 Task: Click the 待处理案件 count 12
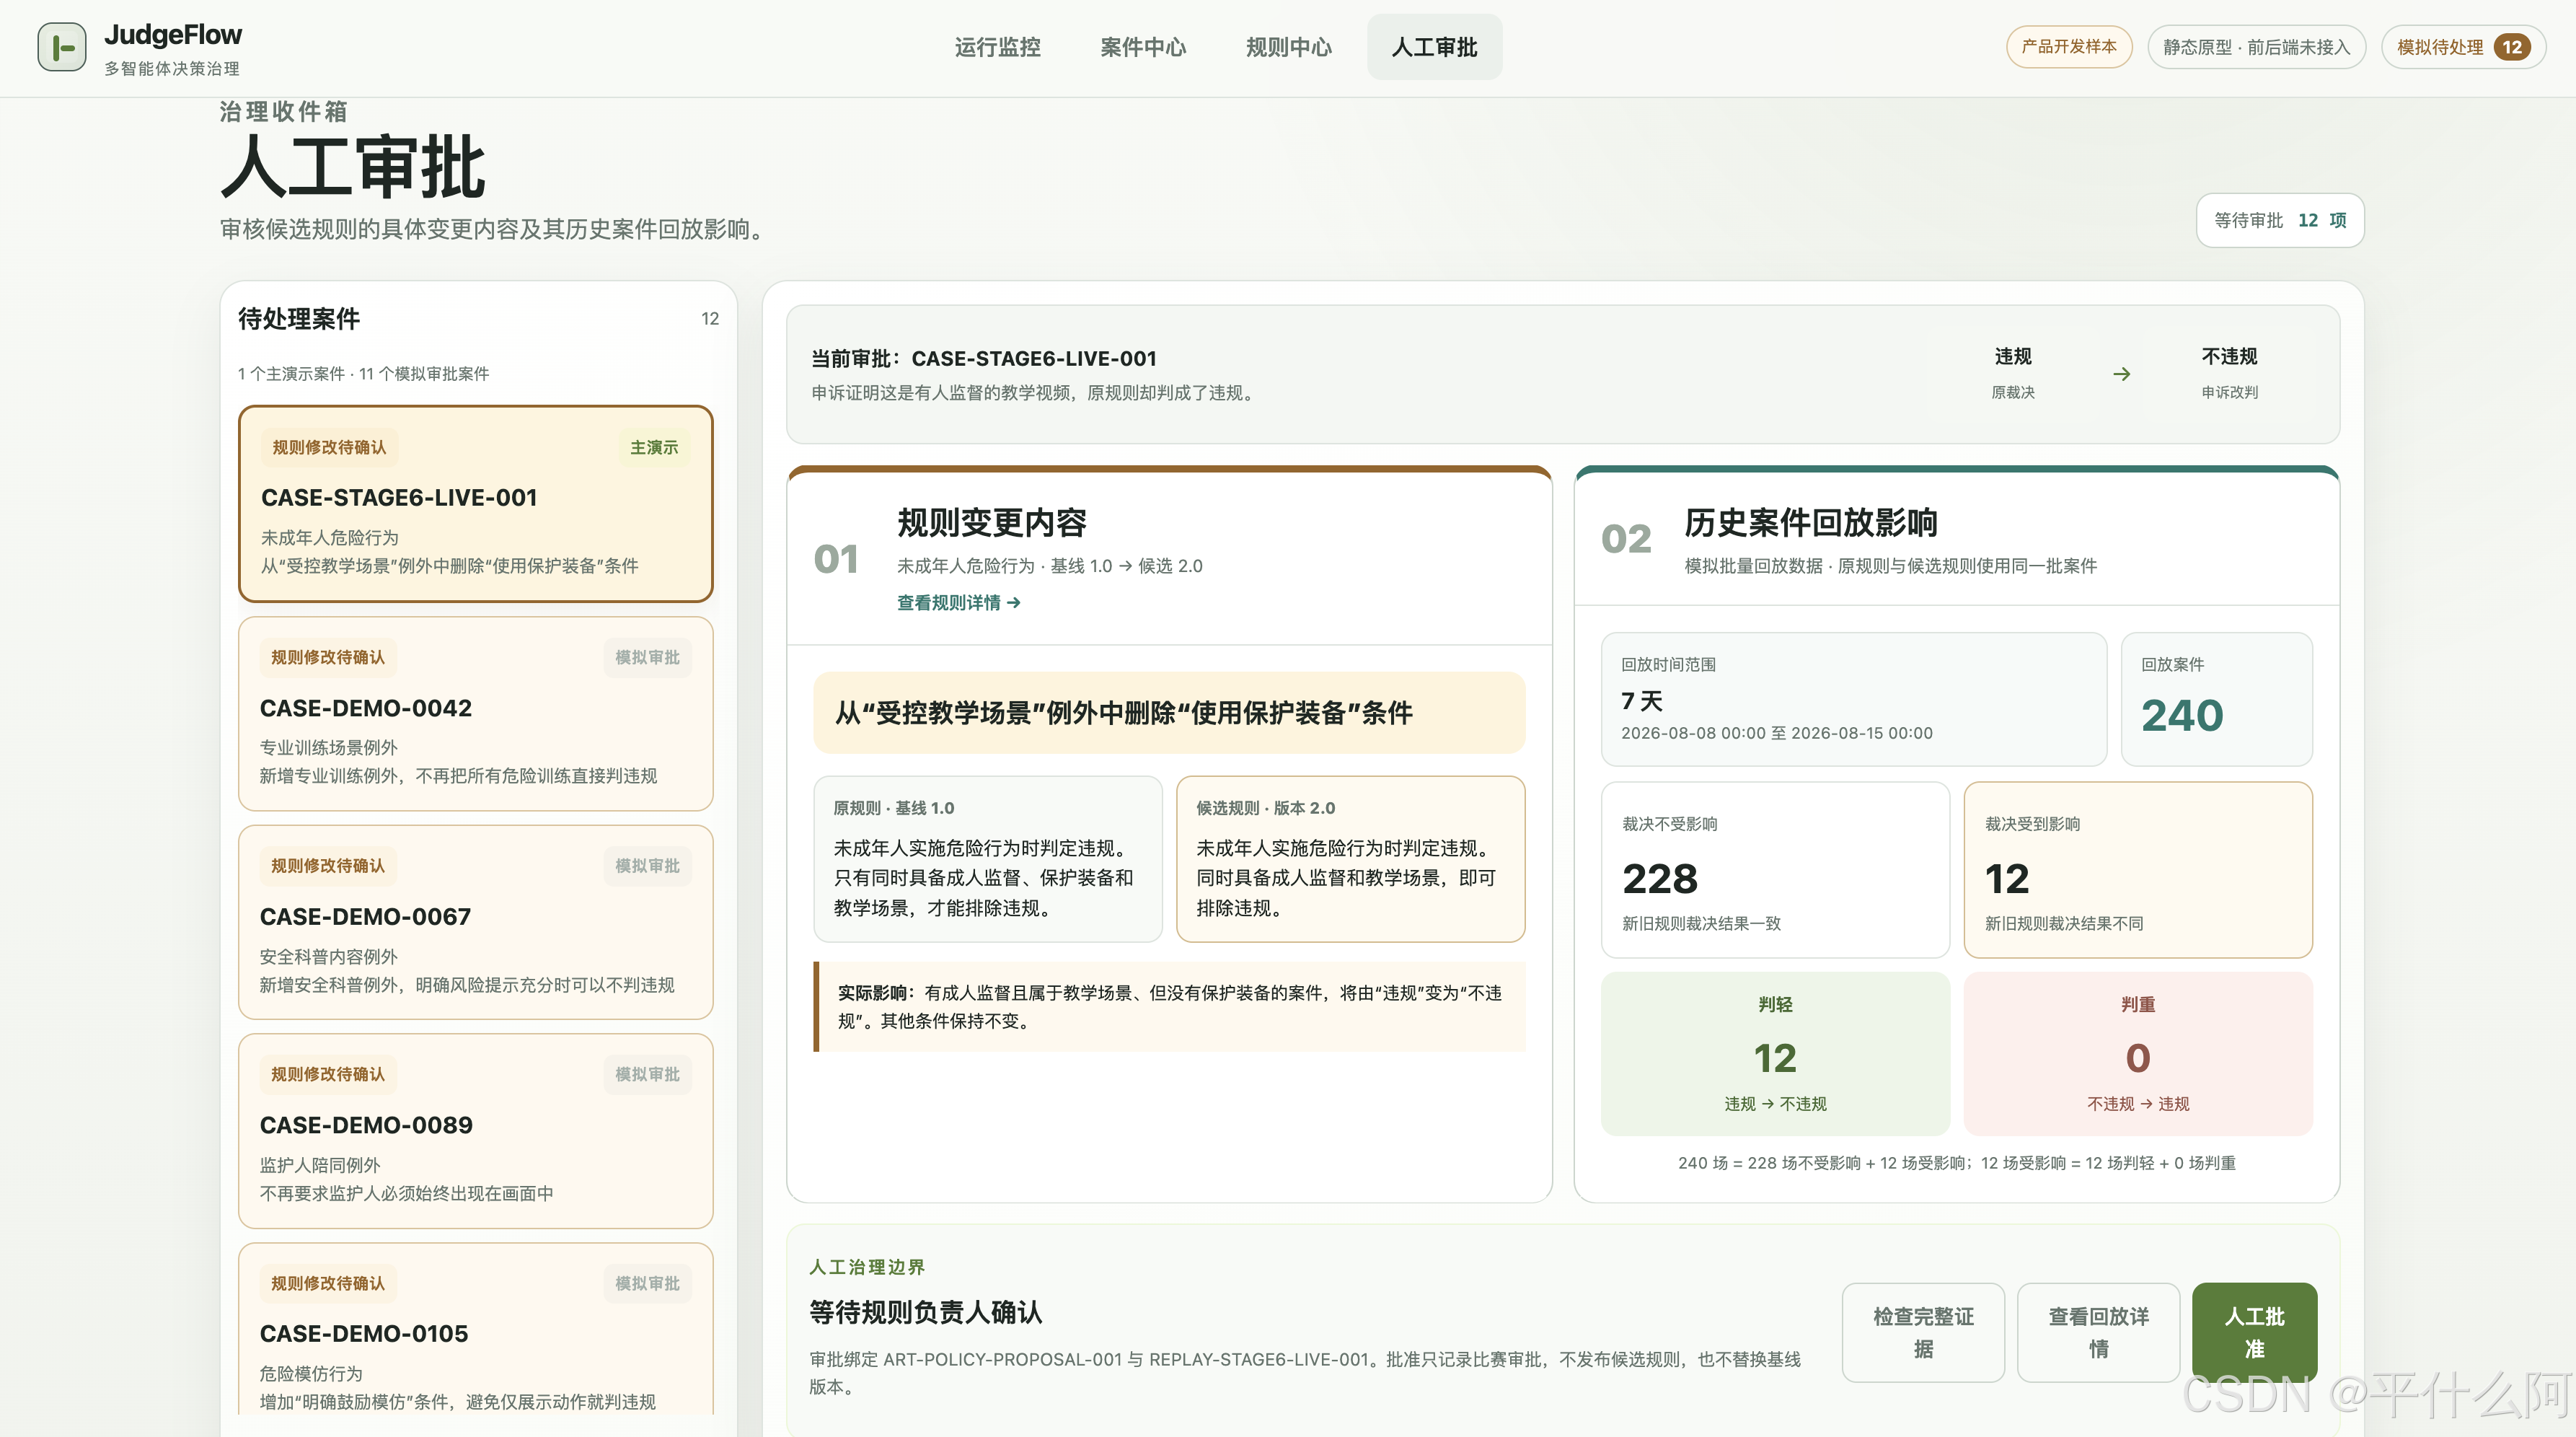point(710,319)
